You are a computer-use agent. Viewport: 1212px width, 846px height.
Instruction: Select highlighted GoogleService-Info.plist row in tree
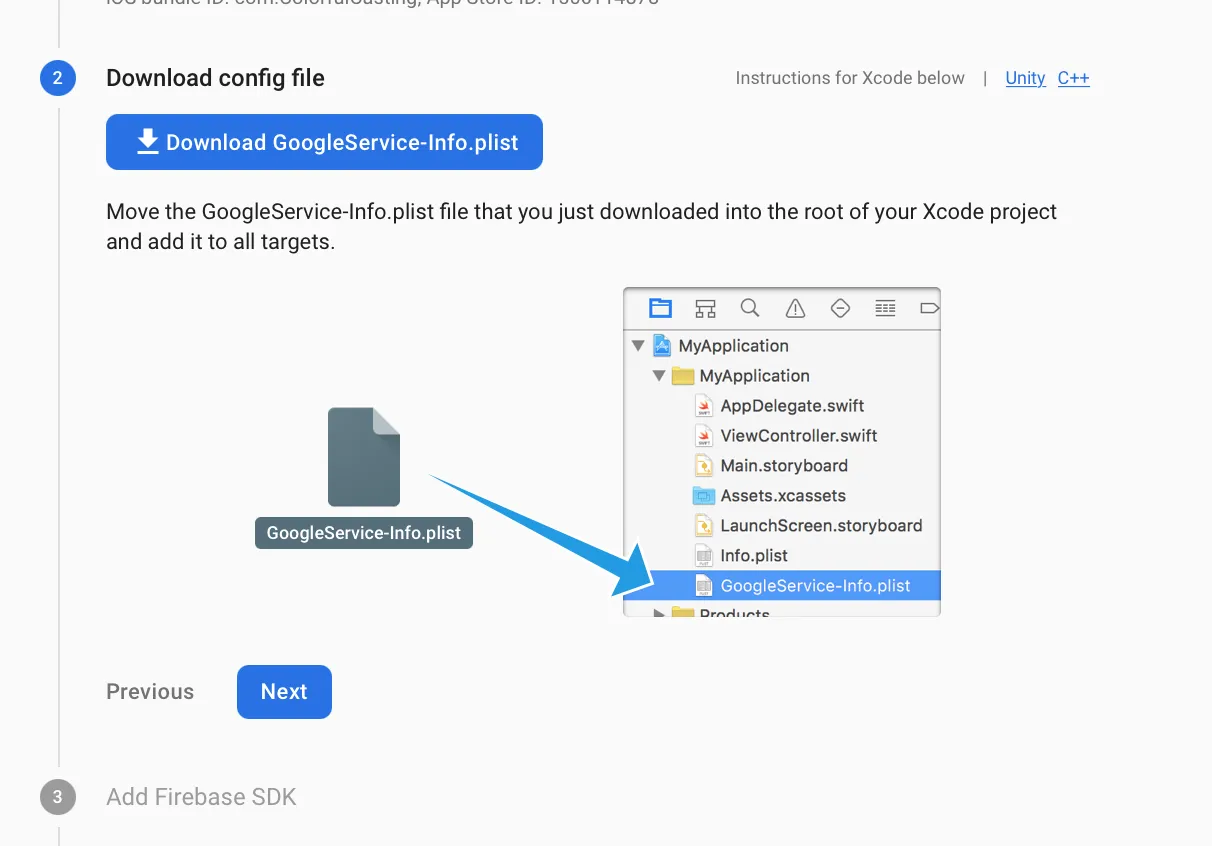tap(782, 586)
